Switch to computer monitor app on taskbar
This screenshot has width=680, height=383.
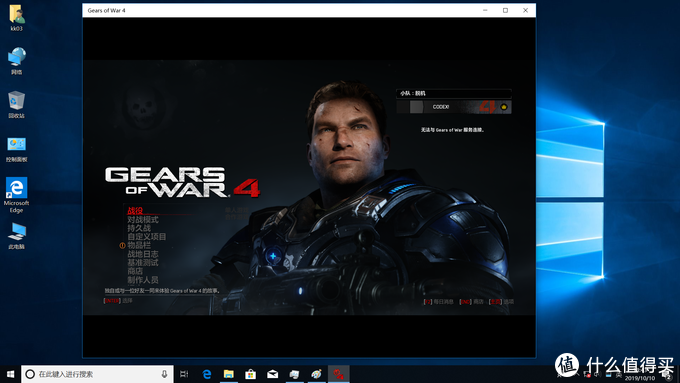[294, 374]
